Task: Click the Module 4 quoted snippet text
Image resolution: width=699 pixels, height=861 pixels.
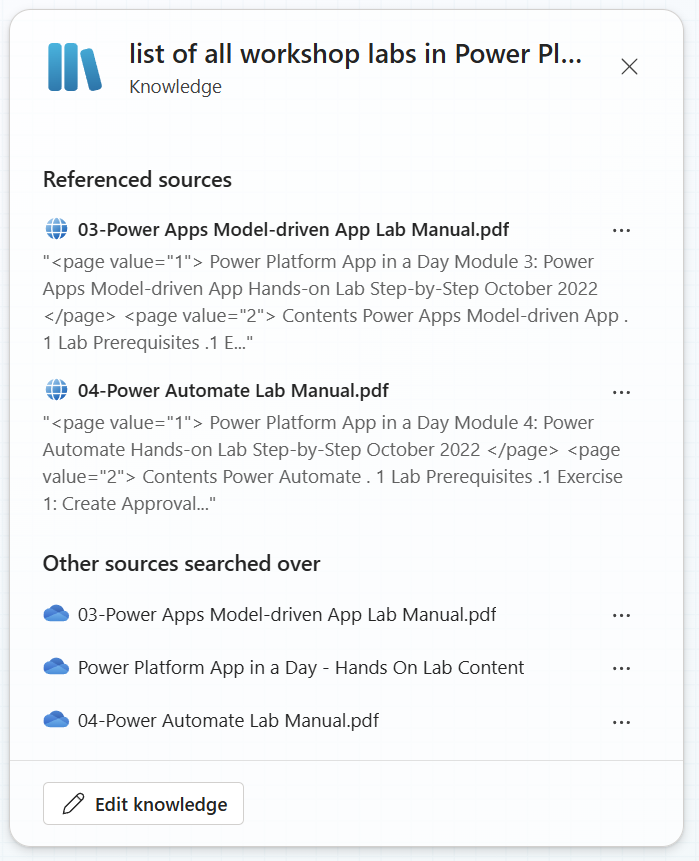Action: [333, 463]
